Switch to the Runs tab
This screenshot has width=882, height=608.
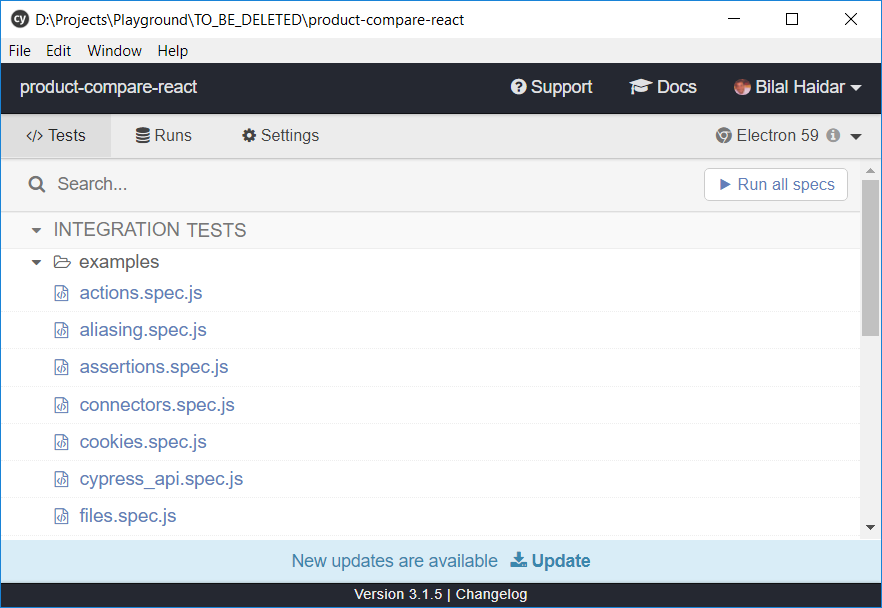[164, 136]
